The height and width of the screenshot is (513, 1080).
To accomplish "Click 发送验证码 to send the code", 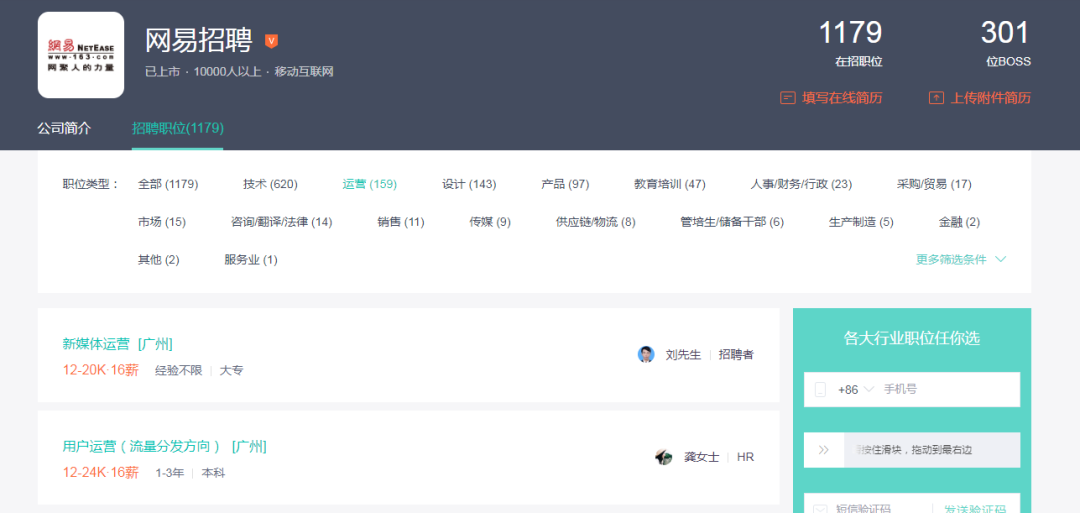I will [x=975, y=510].
